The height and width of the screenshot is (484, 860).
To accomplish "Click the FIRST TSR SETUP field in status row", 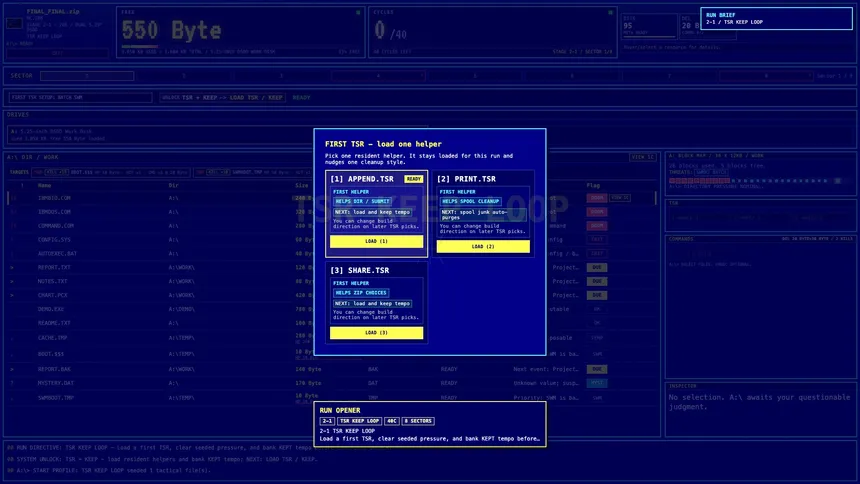I will 80,98.
